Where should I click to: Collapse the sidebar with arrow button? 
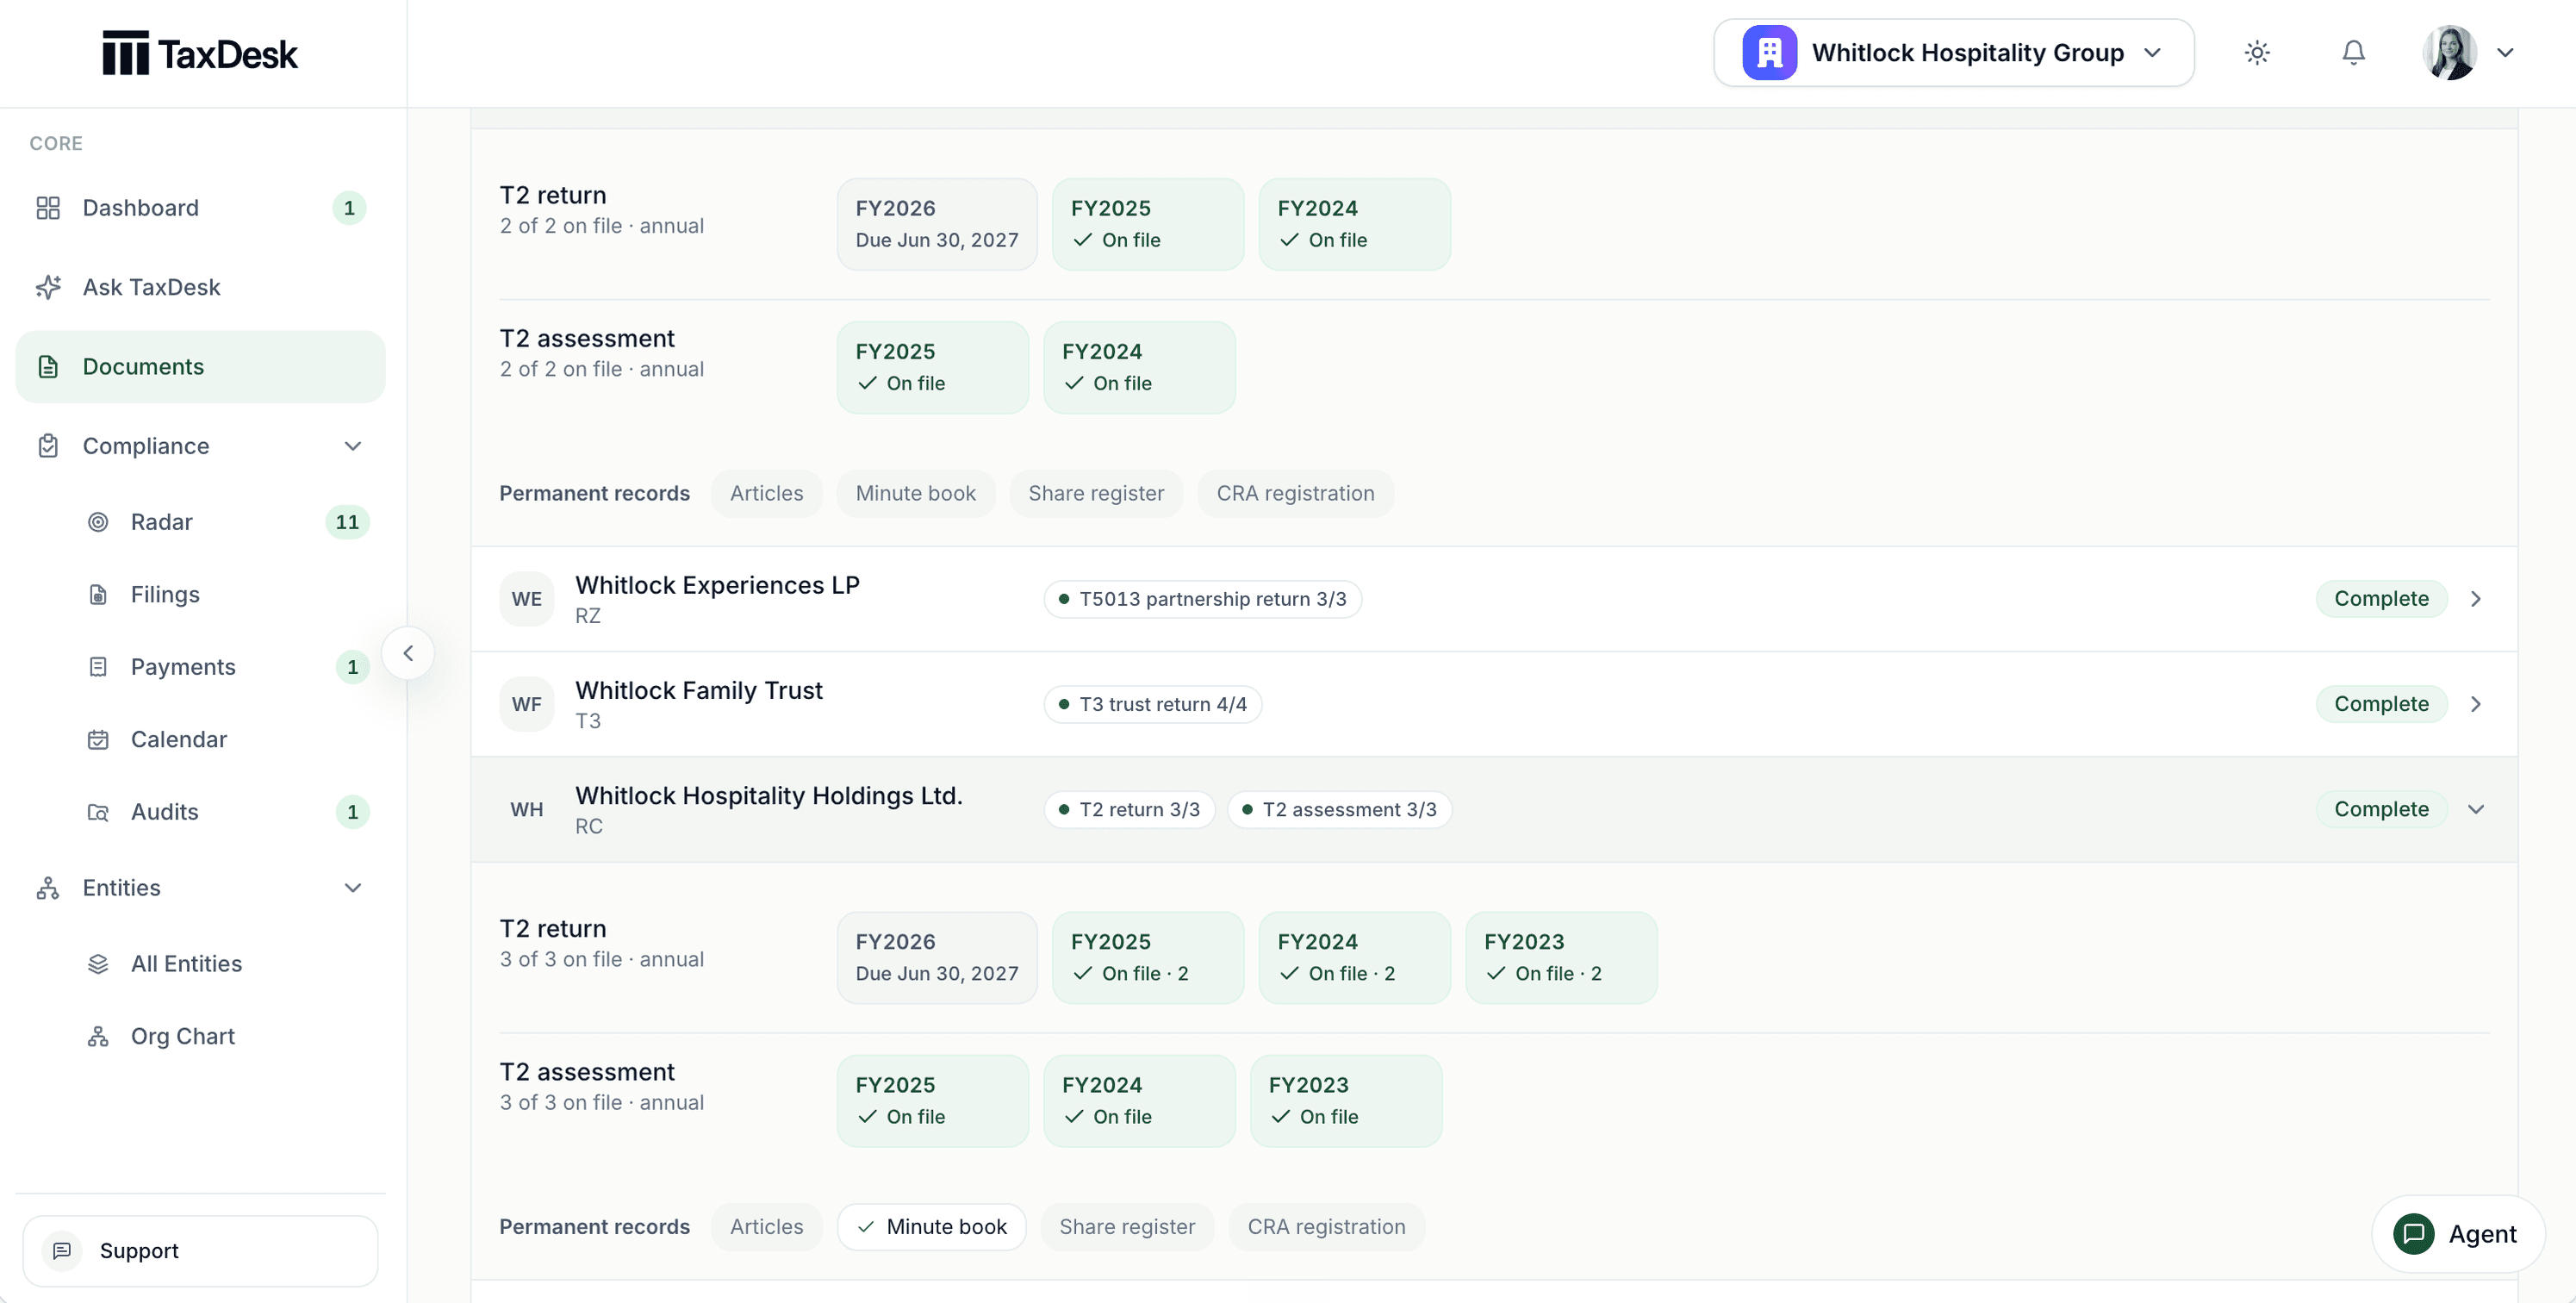pyautogui.click(x=408, y=653)
